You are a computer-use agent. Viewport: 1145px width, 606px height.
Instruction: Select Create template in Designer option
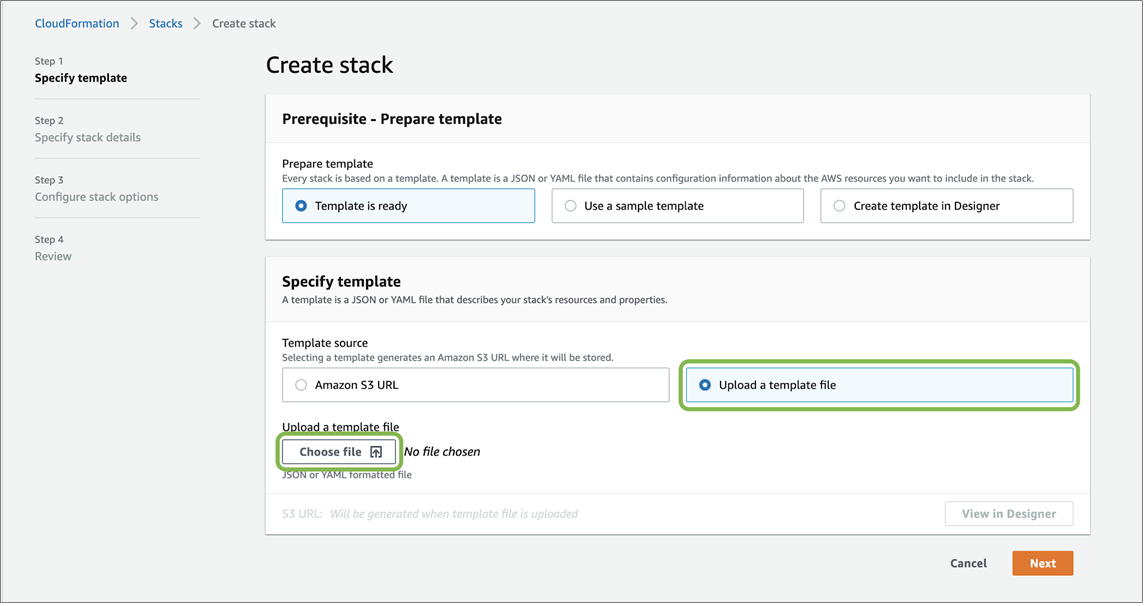(838, 205)
